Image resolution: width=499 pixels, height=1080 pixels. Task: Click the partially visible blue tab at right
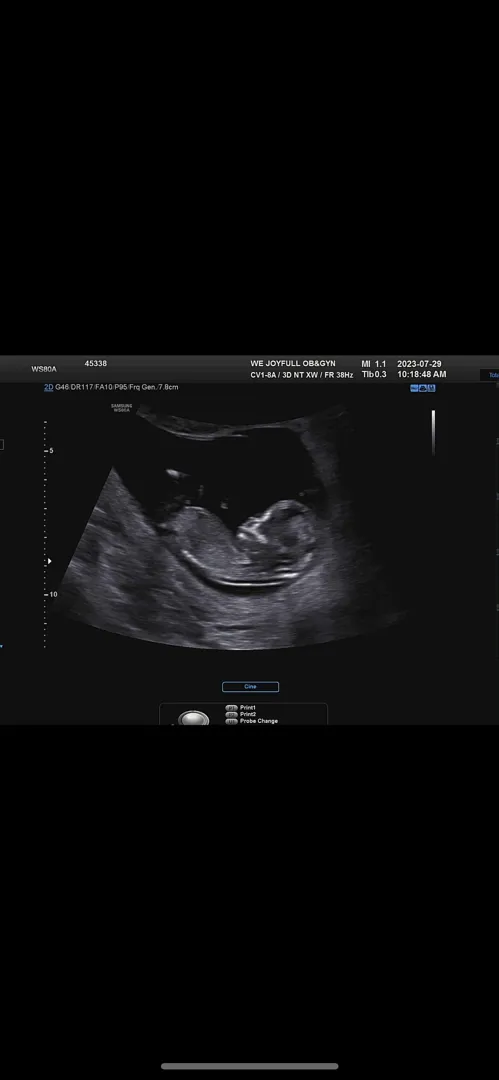coord(489,375)
